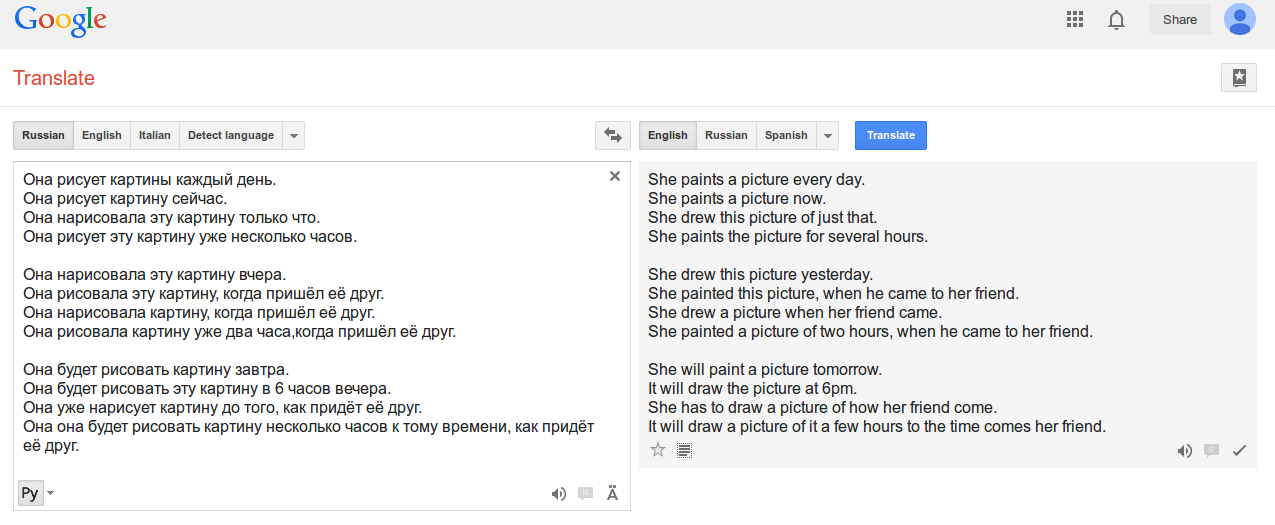Select Spanish as target language
Image resolution: width=1275 pixels, height=525 pixels.
pos(786,135)
